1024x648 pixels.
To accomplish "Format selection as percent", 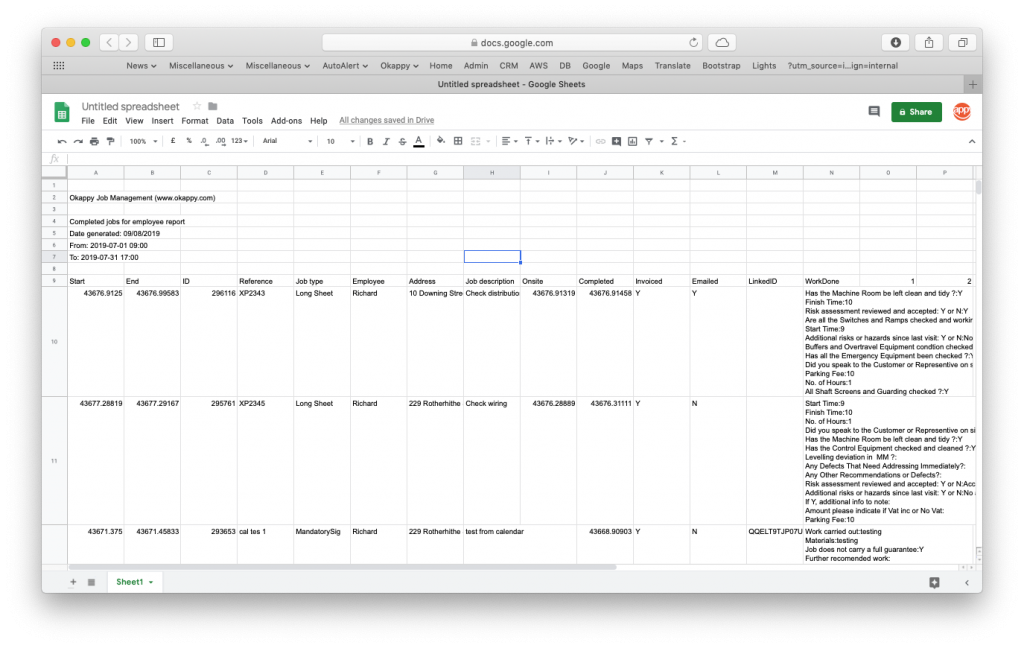I will [189, 141].
